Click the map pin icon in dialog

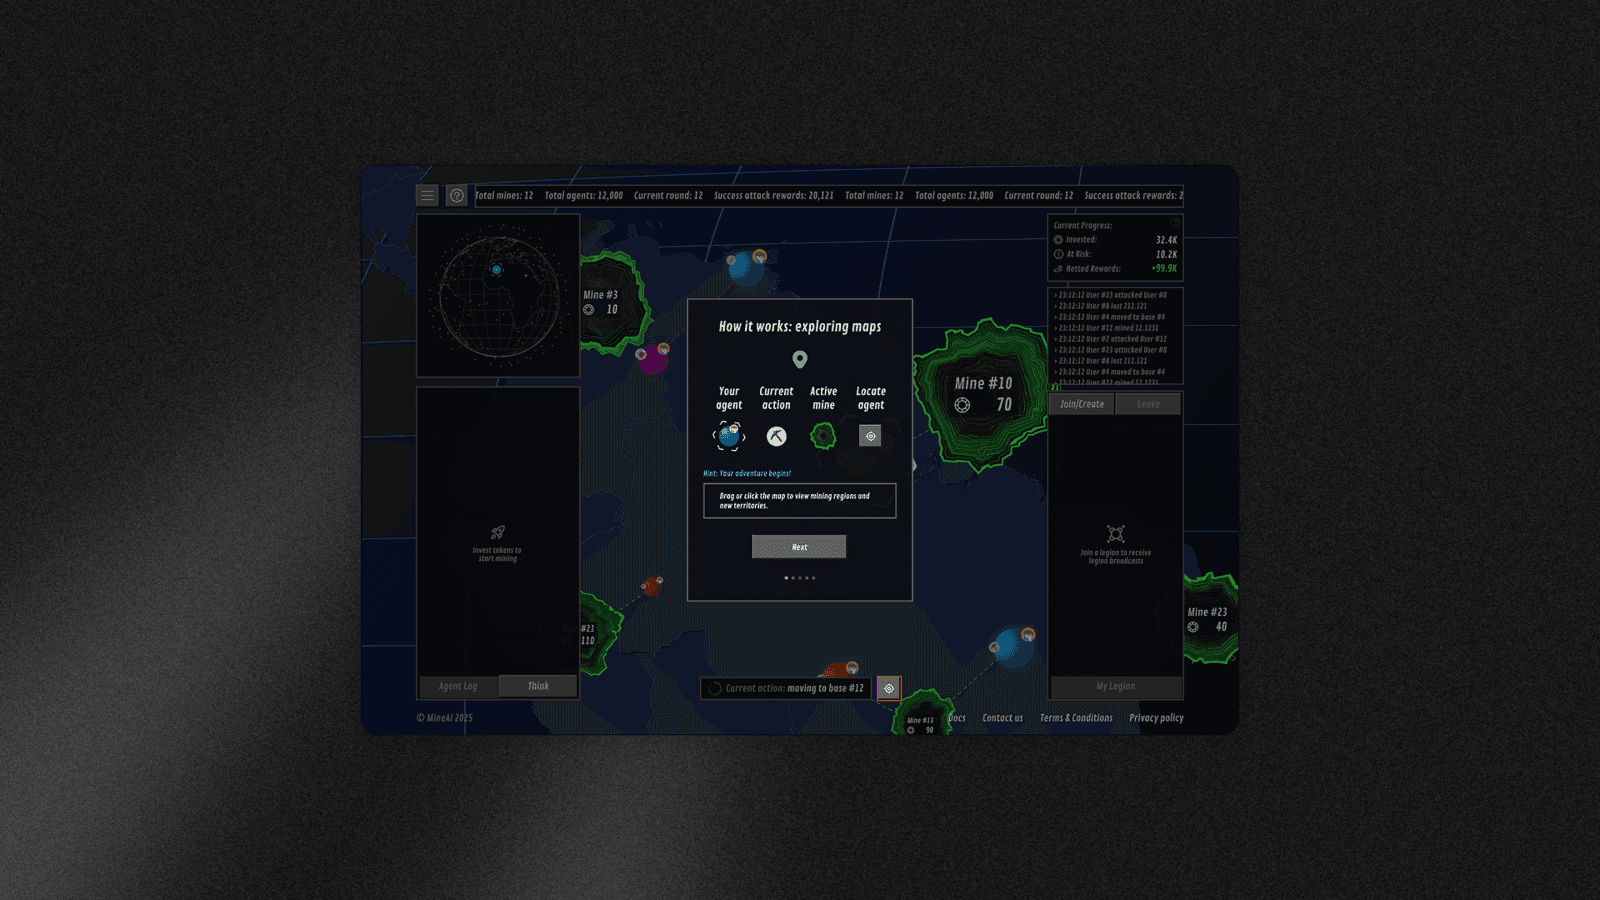click(x=800, y=359)
